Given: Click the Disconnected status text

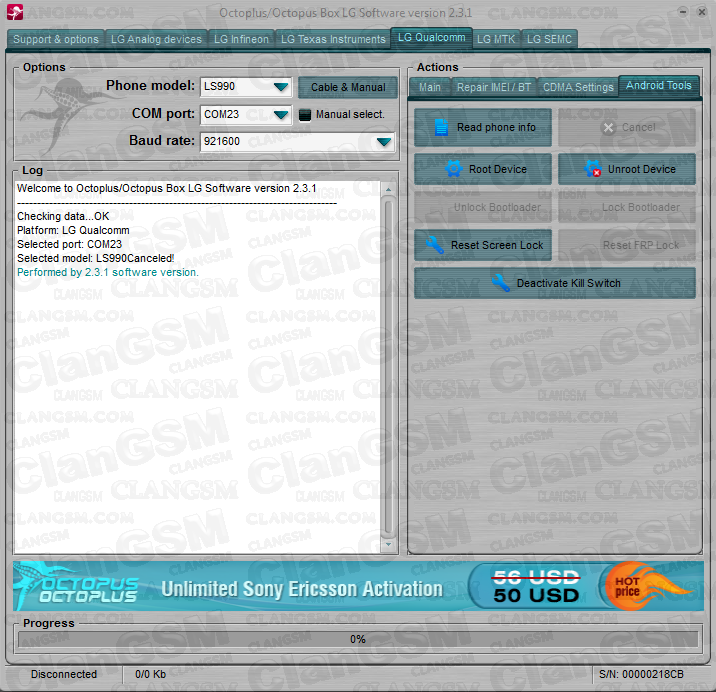Looking at the screenshot, I should 64,674.
